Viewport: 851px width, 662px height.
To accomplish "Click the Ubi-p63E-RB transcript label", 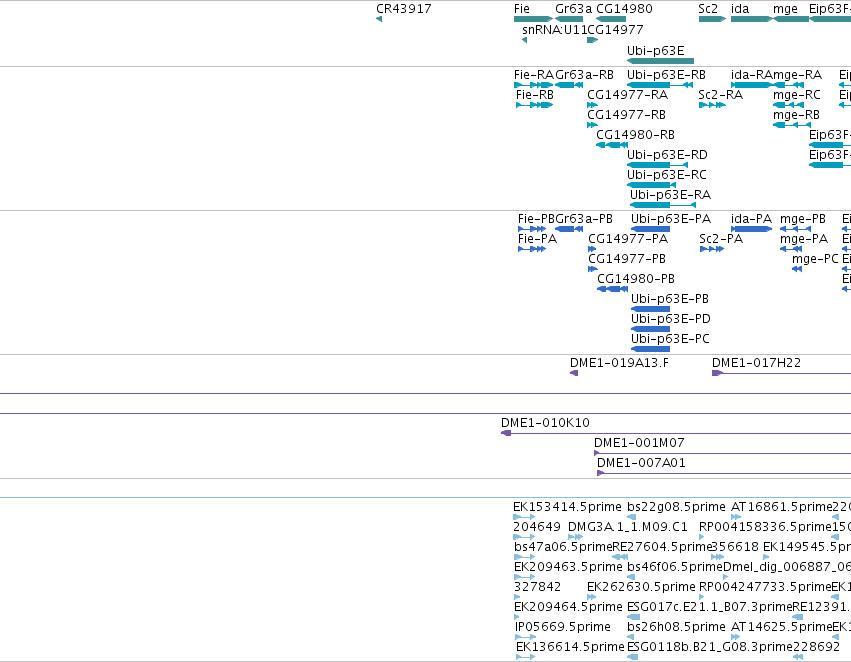I will (666, 75).
